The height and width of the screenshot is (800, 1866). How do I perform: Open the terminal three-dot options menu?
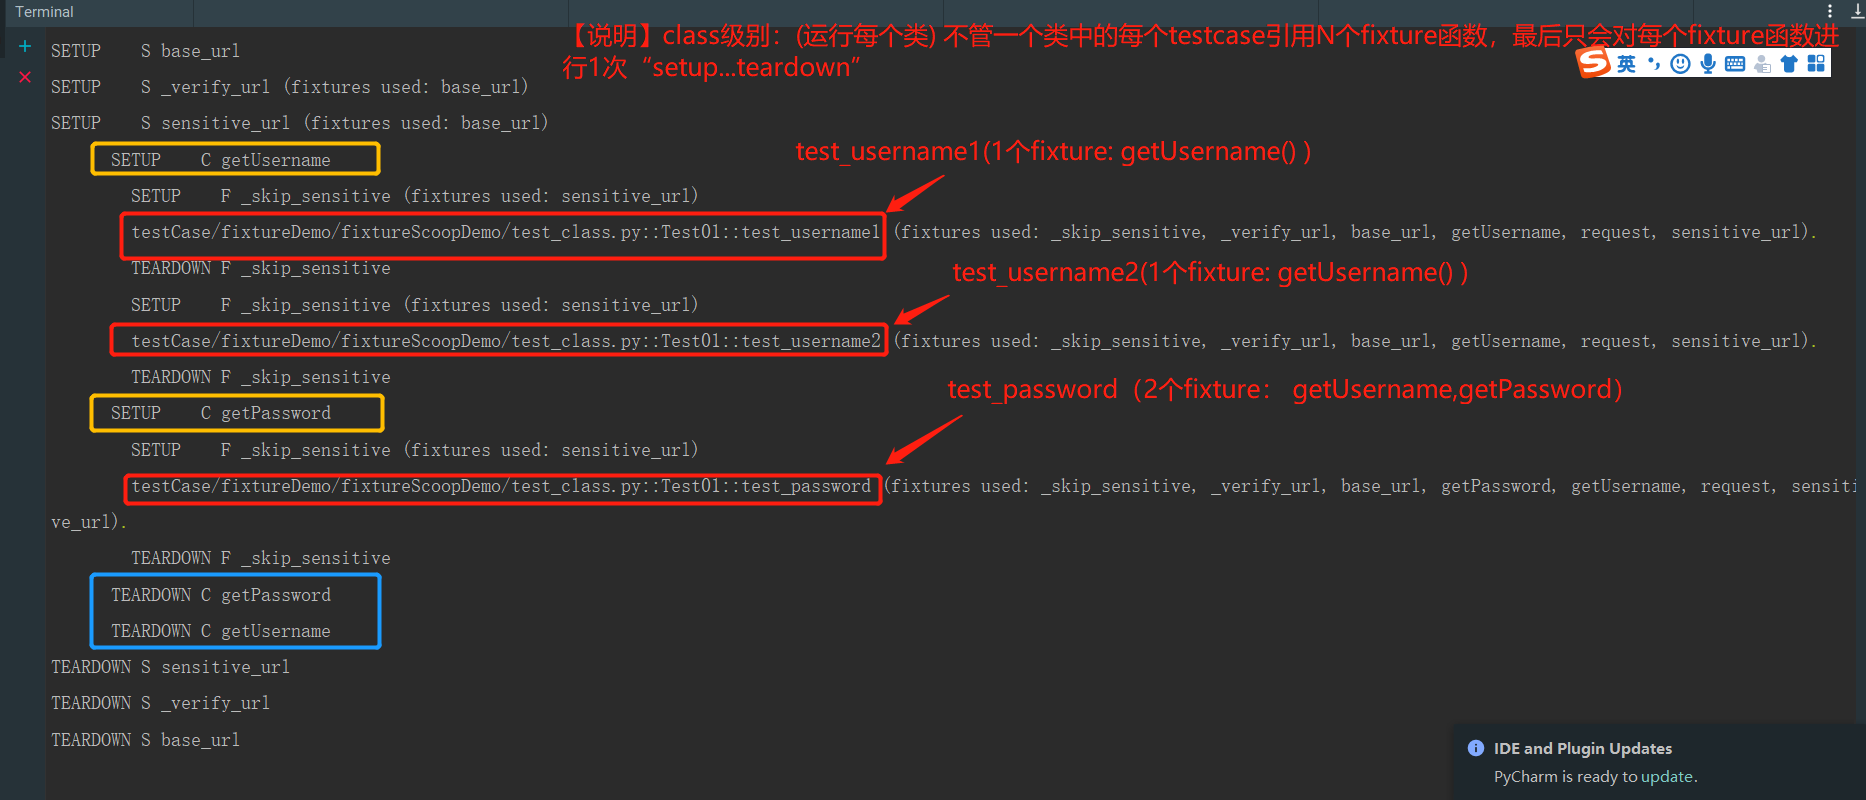pos(1830,11)
